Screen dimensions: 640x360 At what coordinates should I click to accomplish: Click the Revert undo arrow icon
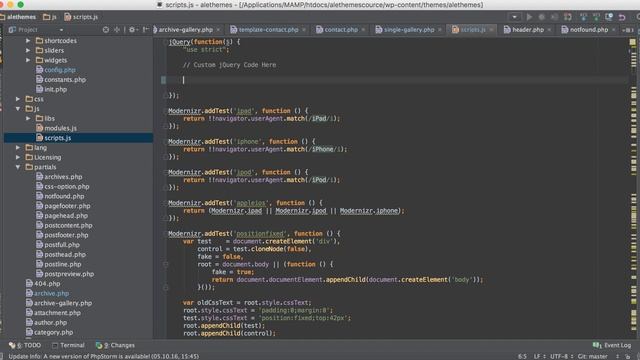[x=622, y=17]
